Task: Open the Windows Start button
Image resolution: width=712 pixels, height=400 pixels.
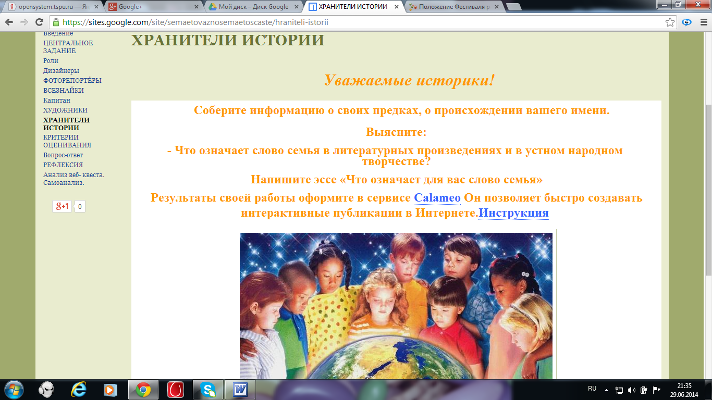Action: (14, 390)
